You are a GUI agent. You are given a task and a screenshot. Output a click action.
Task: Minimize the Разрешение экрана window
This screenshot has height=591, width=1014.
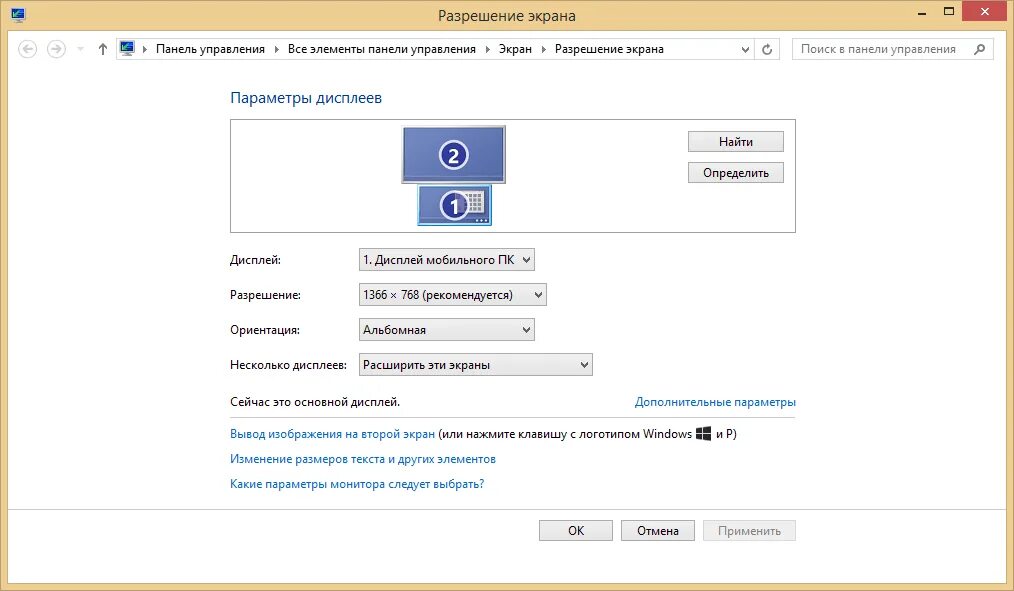point(922,12)
